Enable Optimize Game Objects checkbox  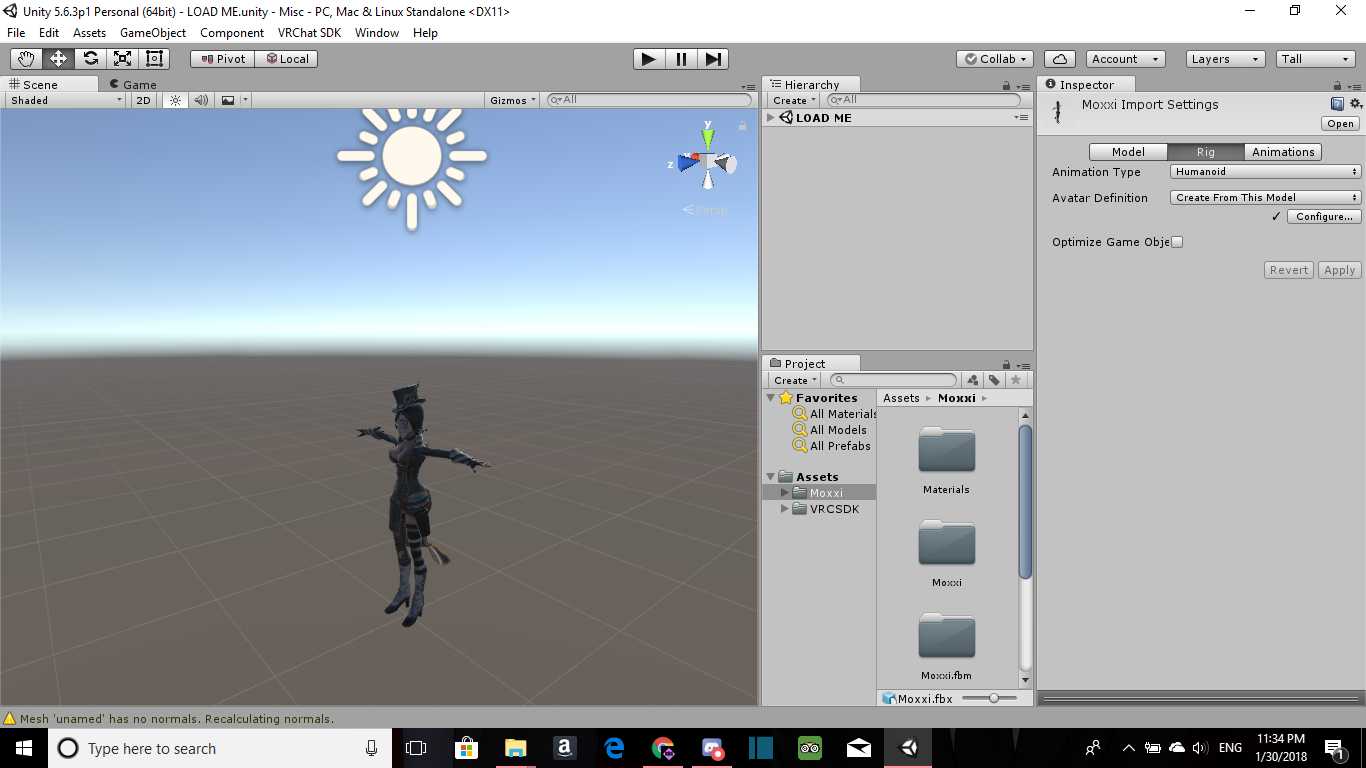pos(1177,242)
